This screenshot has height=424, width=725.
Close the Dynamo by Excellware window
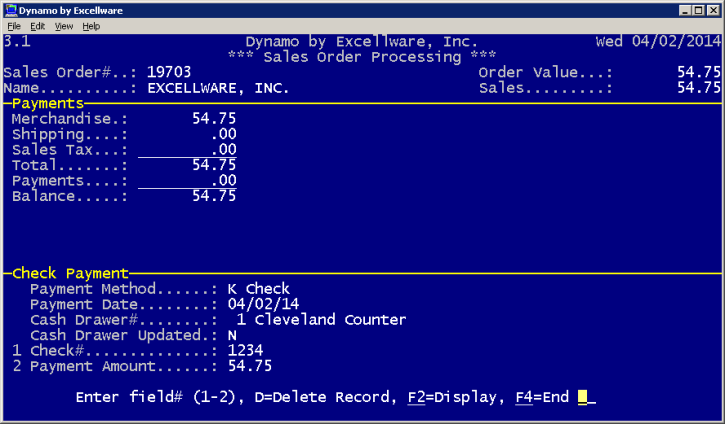click(713, 10)
